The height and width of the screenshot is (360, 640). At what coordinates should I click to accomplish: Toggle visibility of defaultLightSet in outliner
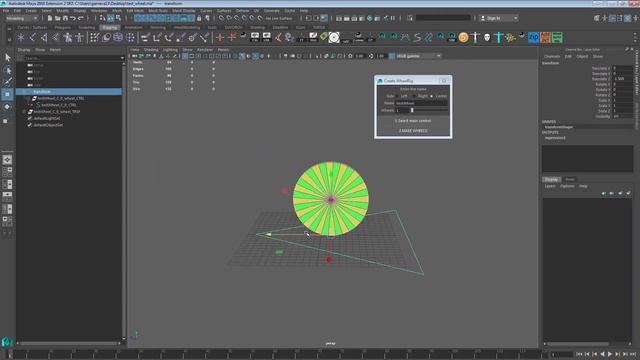(x=30, y=118)
